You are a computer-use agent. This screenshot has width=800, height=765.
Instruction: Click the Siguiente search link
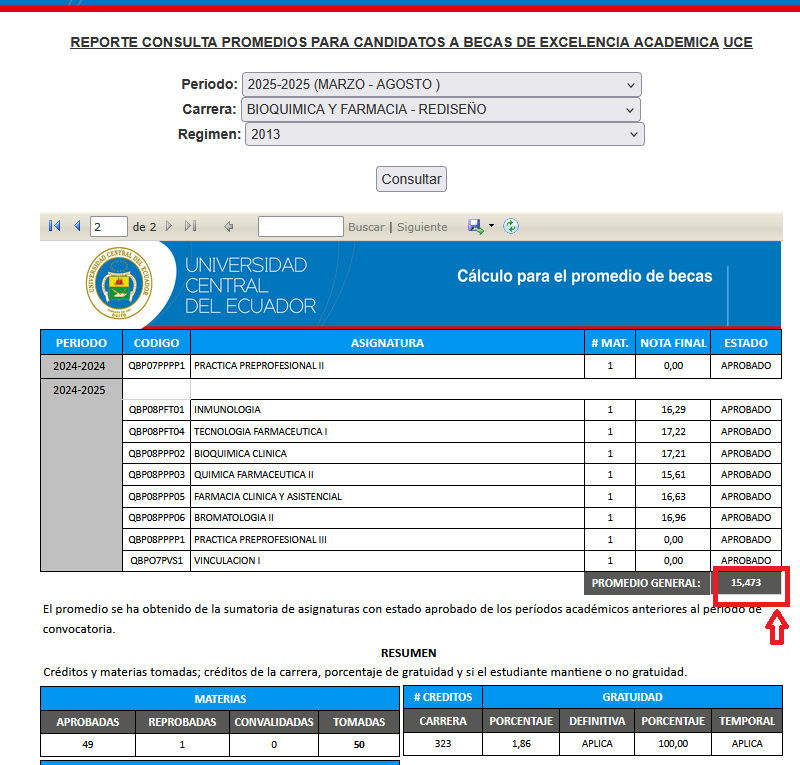(422, 227)
